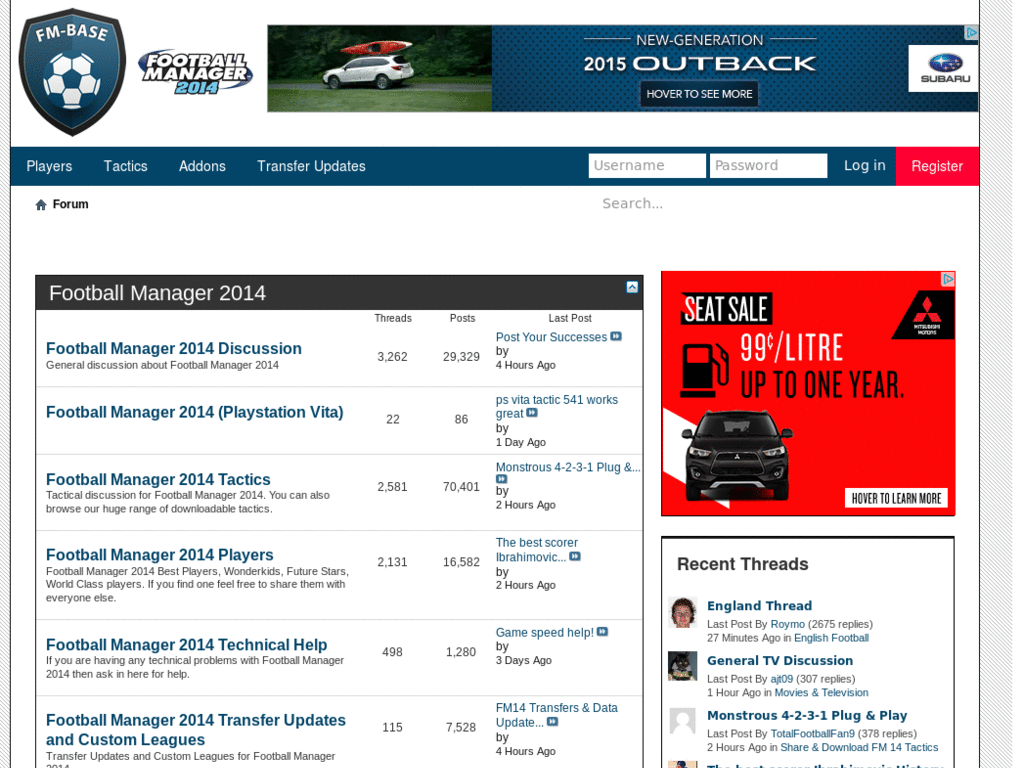Open the Forum breadcrumb link
1024x768 pixels.
pos(71,204)
